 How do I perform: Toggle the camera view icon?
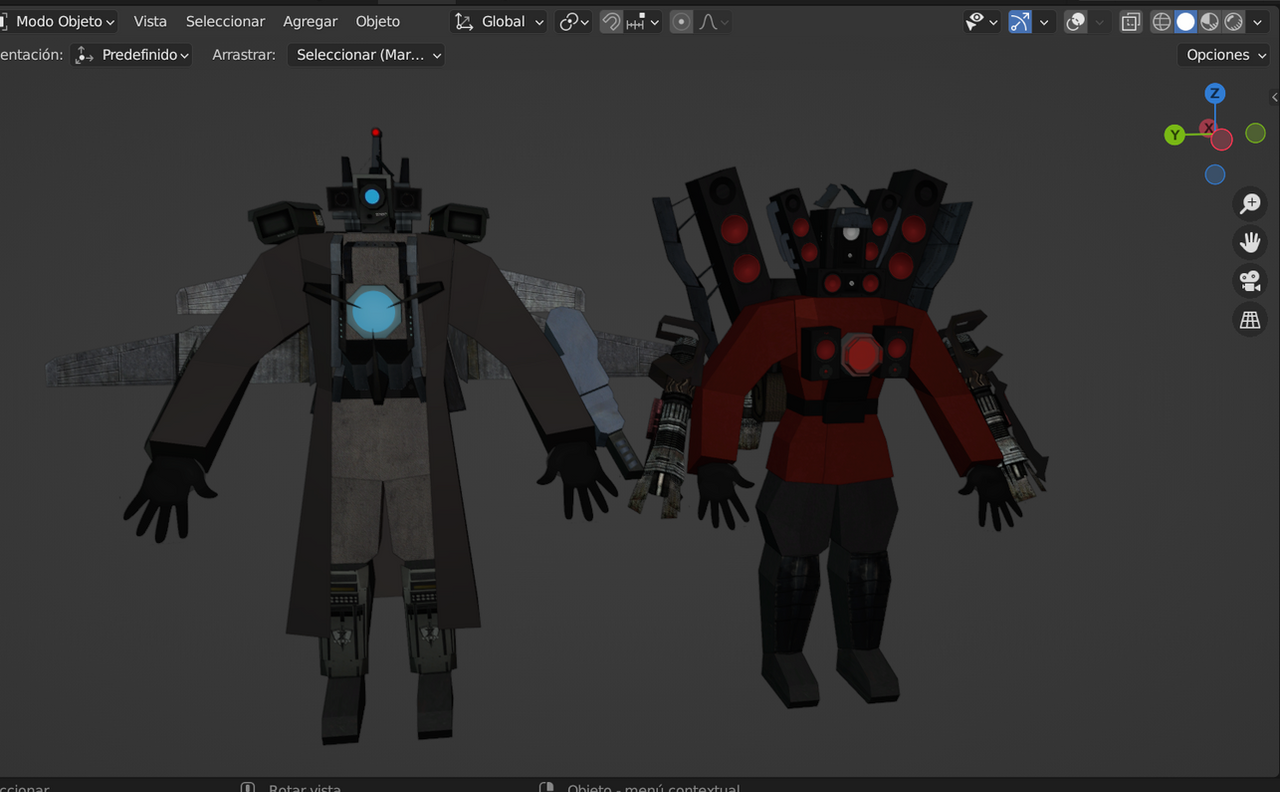click(x=1250, y=281)
